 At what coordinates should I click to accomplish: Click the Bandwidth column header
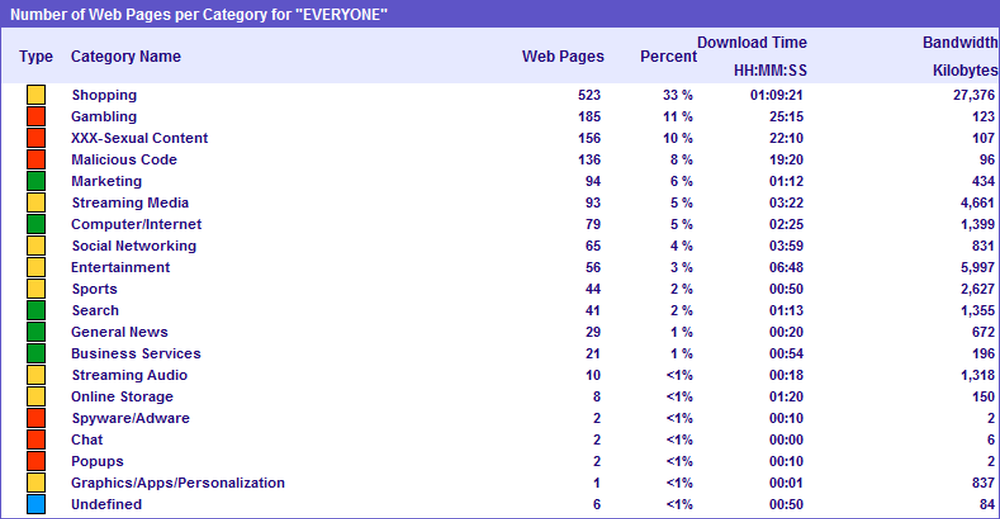coord(960,42)
